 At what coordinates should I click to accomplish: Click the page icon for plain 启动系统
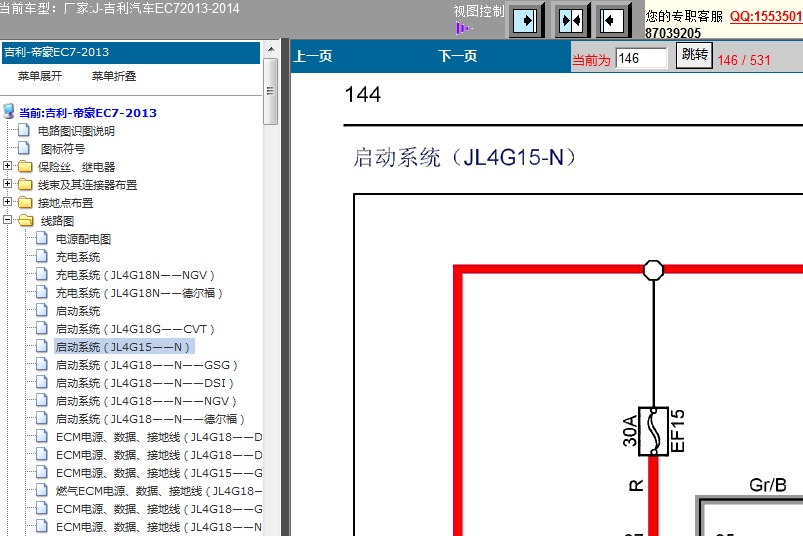click(42, 310)
